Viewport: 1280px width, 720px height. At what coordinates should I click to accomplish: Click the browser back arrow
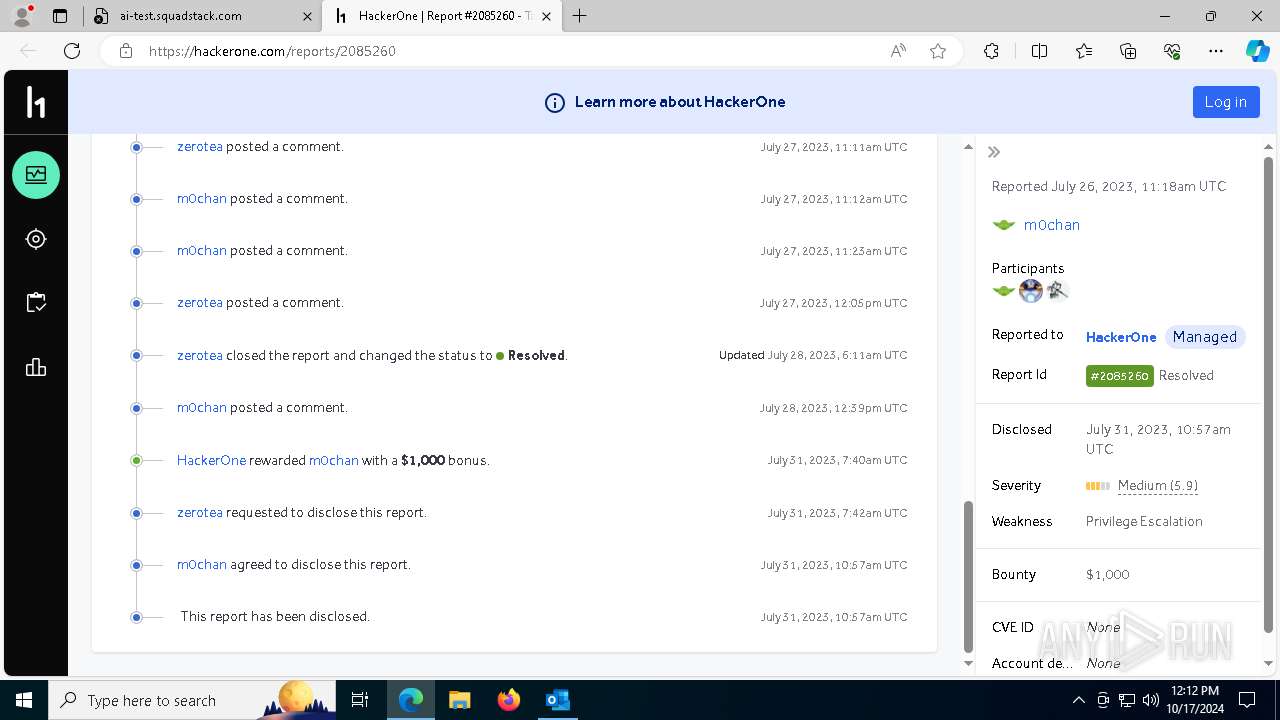pyautogui.click(x=28, y=51)
